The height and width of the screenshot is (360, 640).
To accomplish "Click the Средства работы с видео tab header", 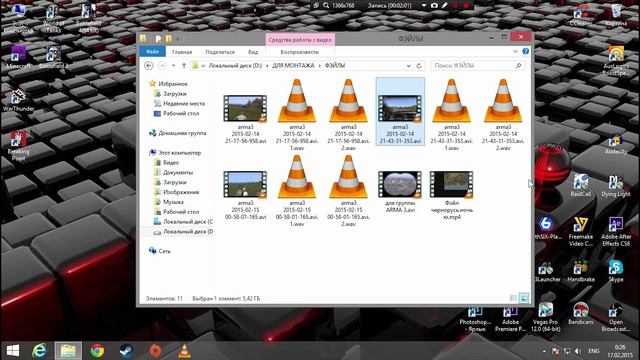I will [x=300, y=40].
